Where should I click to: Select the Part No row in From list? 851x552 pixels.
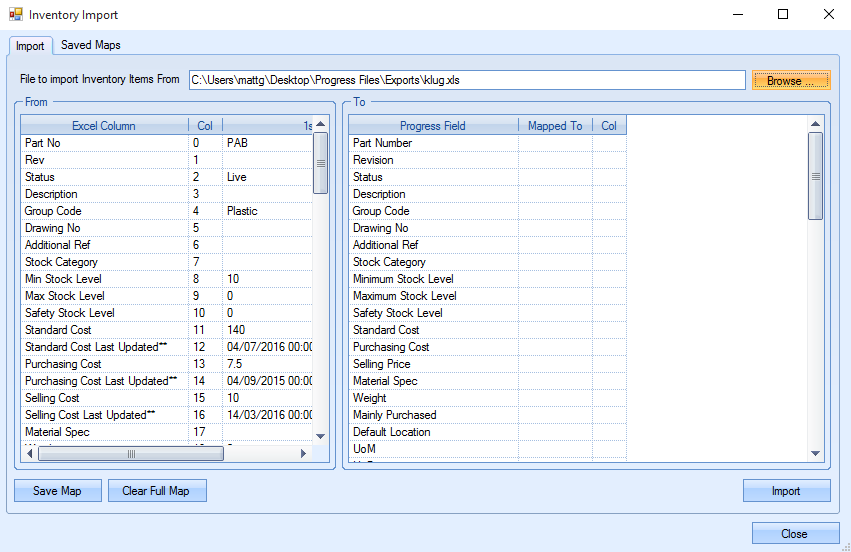(x=104, y=143)
